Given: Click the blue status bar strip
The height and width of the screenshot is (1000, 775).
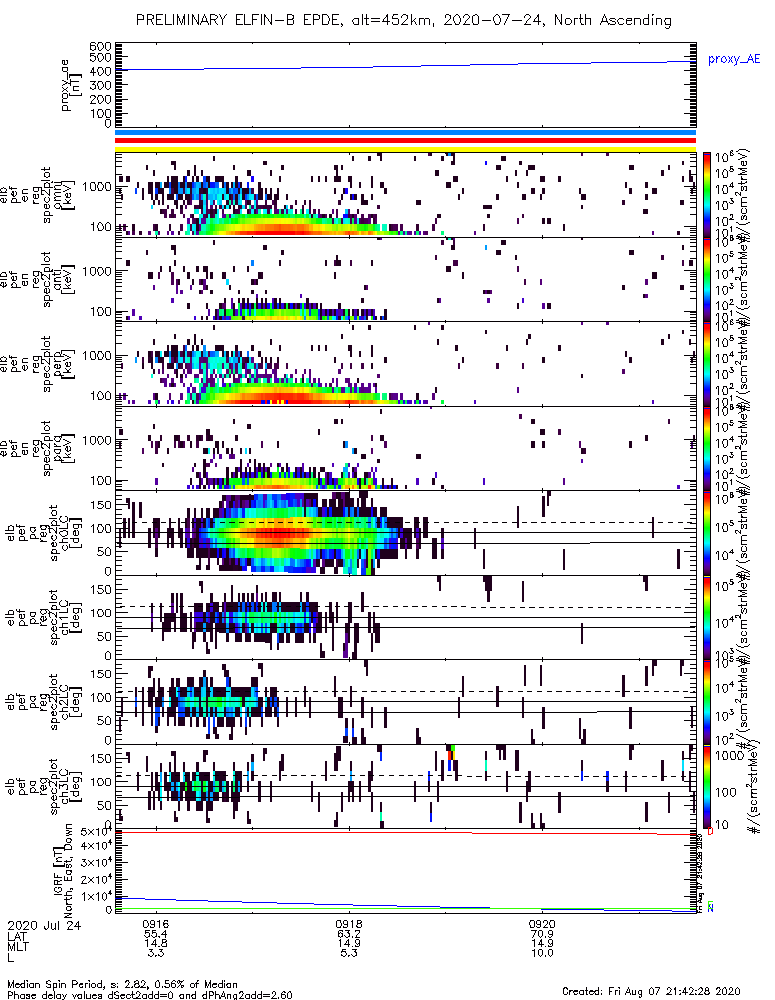Looking at the screenshot, I should tap(405, 133).
